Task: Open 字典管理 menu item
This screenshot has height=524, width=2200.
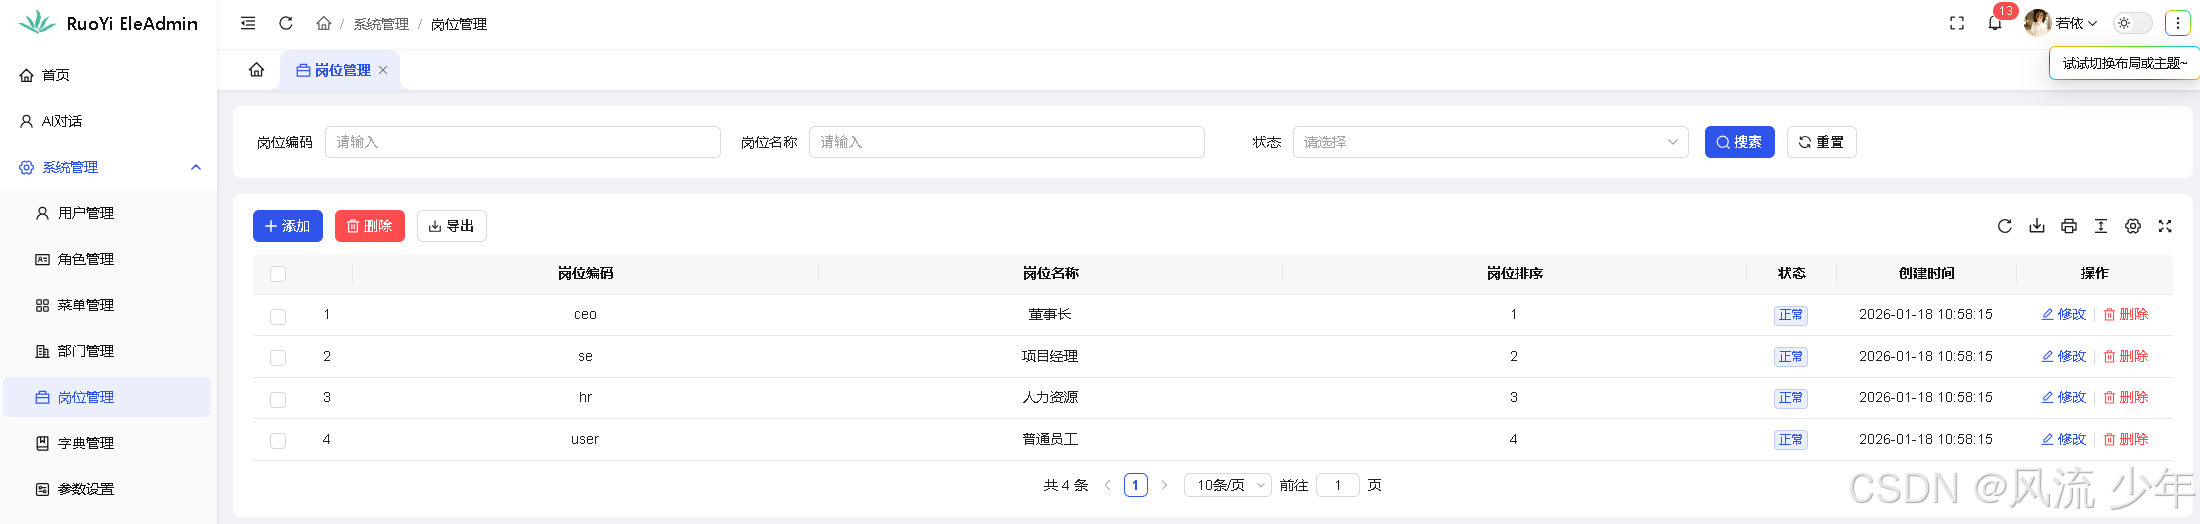Action: 108,443
